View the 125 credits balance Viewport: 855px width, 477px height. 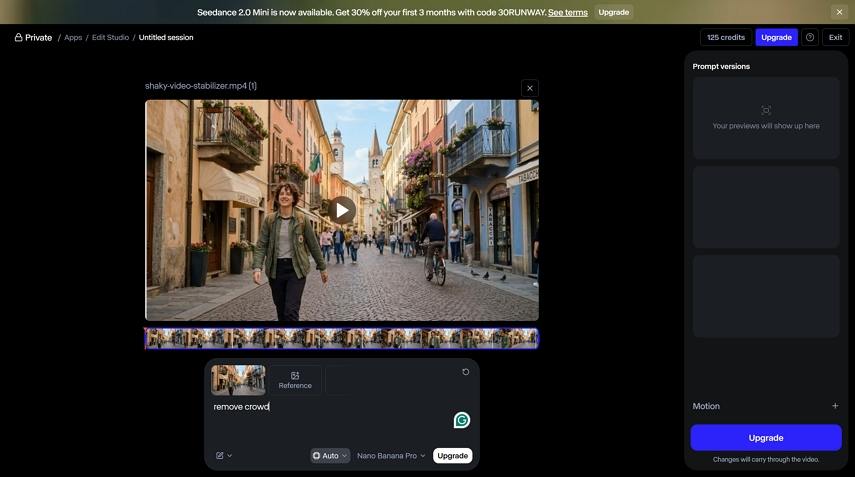pos(726,37)
